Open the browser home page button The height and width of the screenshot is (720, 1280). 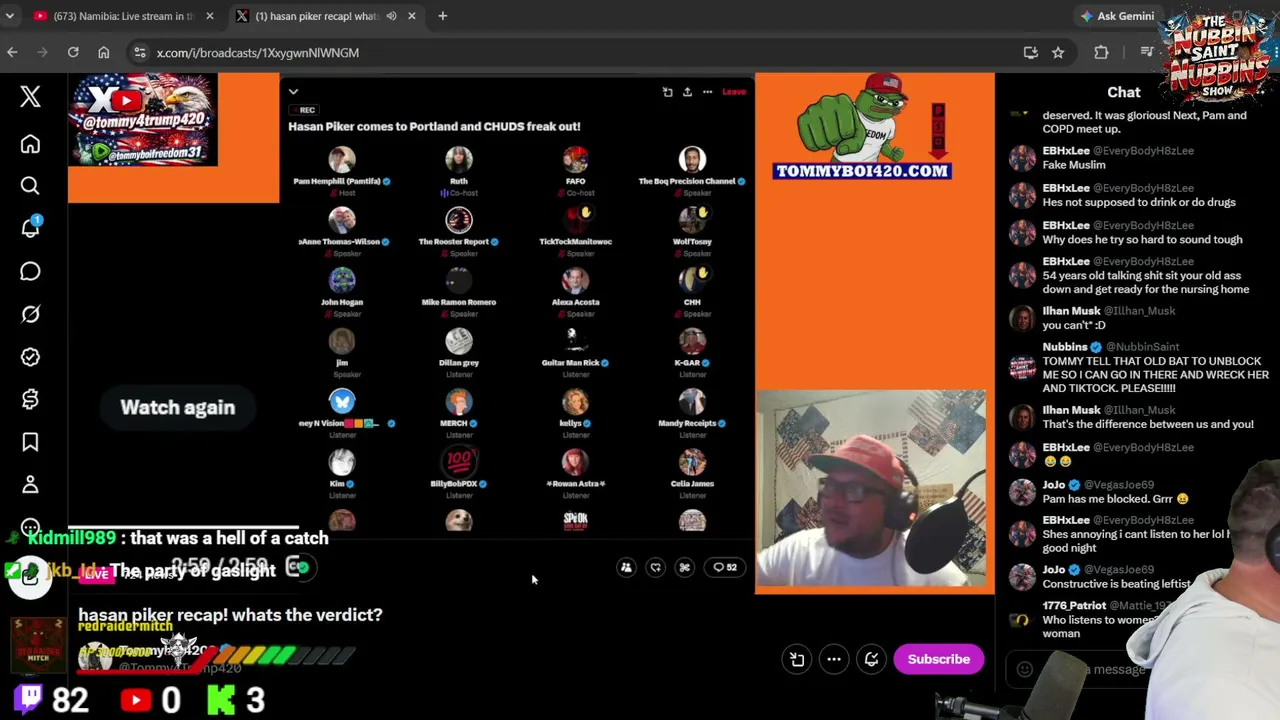click(x=104, y=52)
